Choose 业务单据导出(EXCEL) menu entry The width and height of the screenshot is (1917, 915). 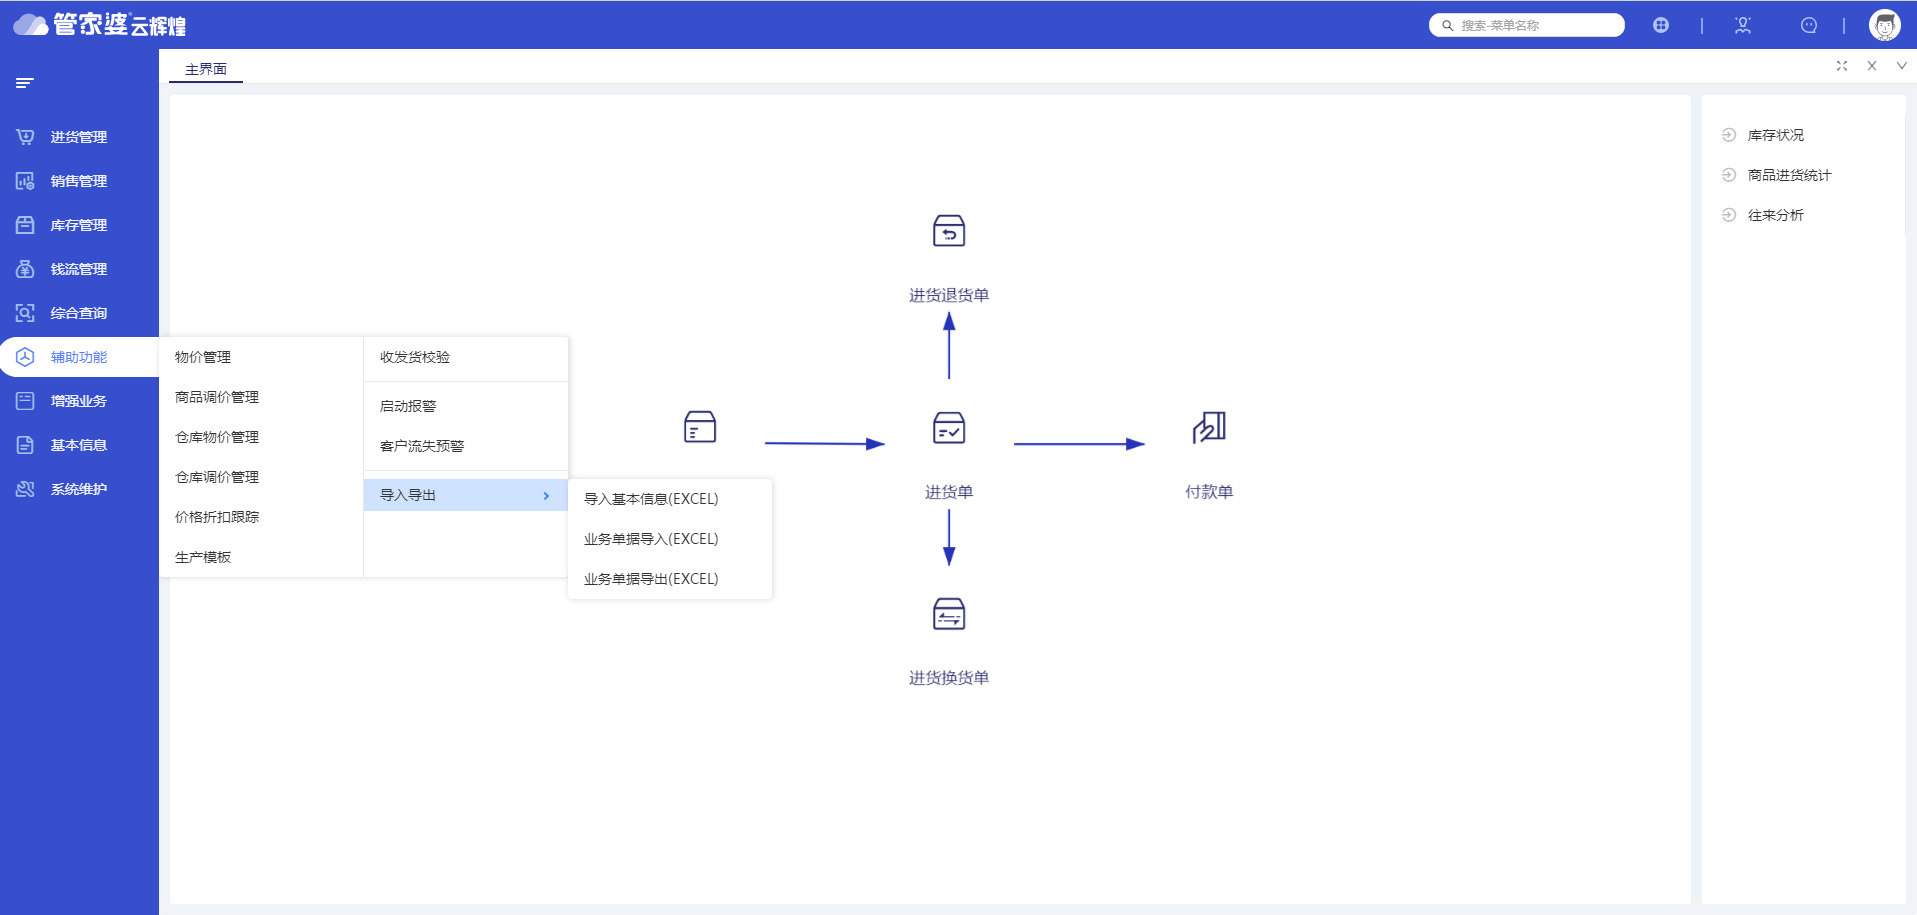click(x=651, y=579)
